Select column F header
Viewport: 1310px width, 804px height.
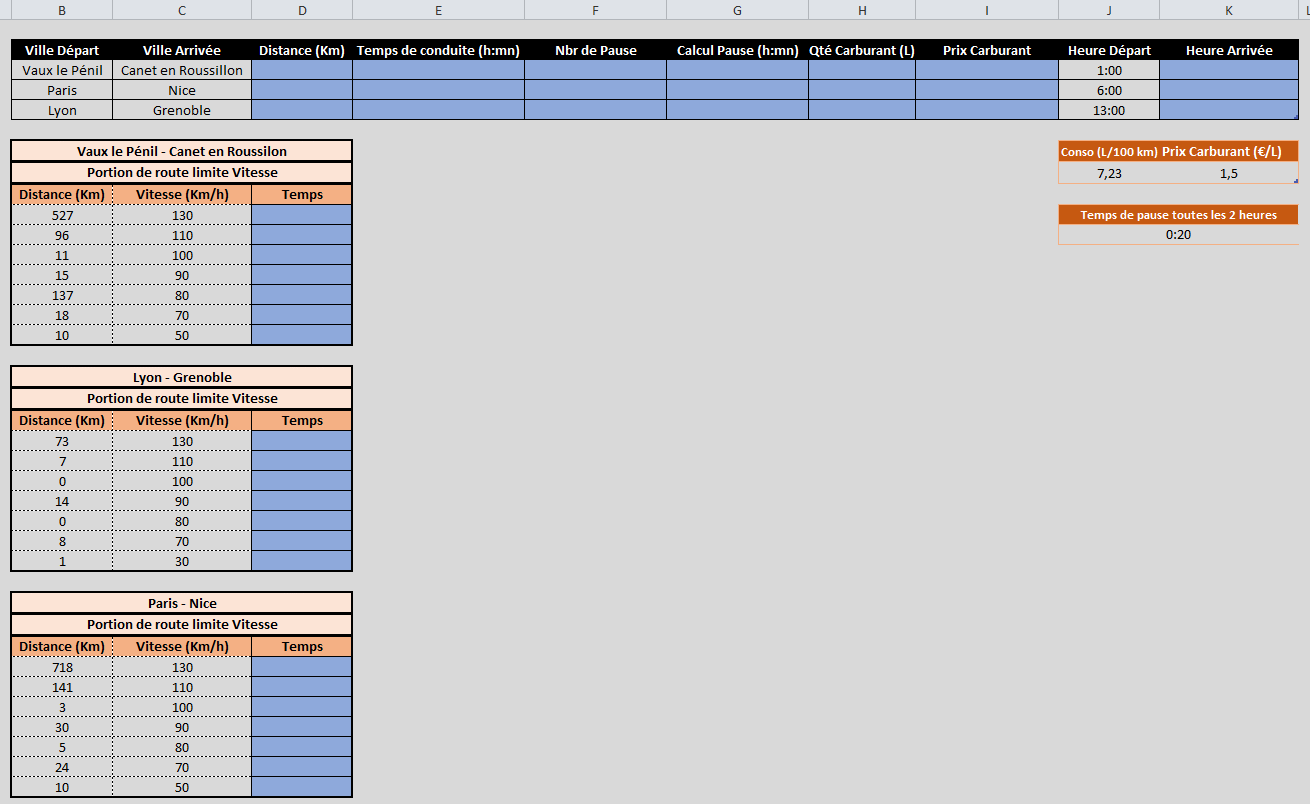tap(596, 10)
